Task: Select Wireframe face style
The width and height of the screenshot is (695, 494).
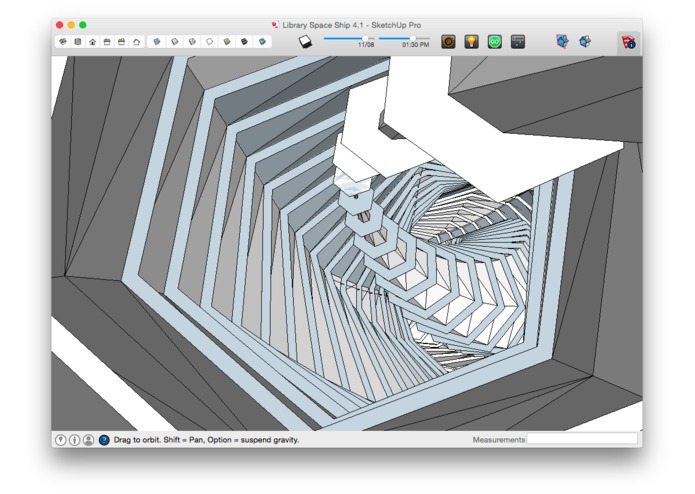Action: coord(192,42)
